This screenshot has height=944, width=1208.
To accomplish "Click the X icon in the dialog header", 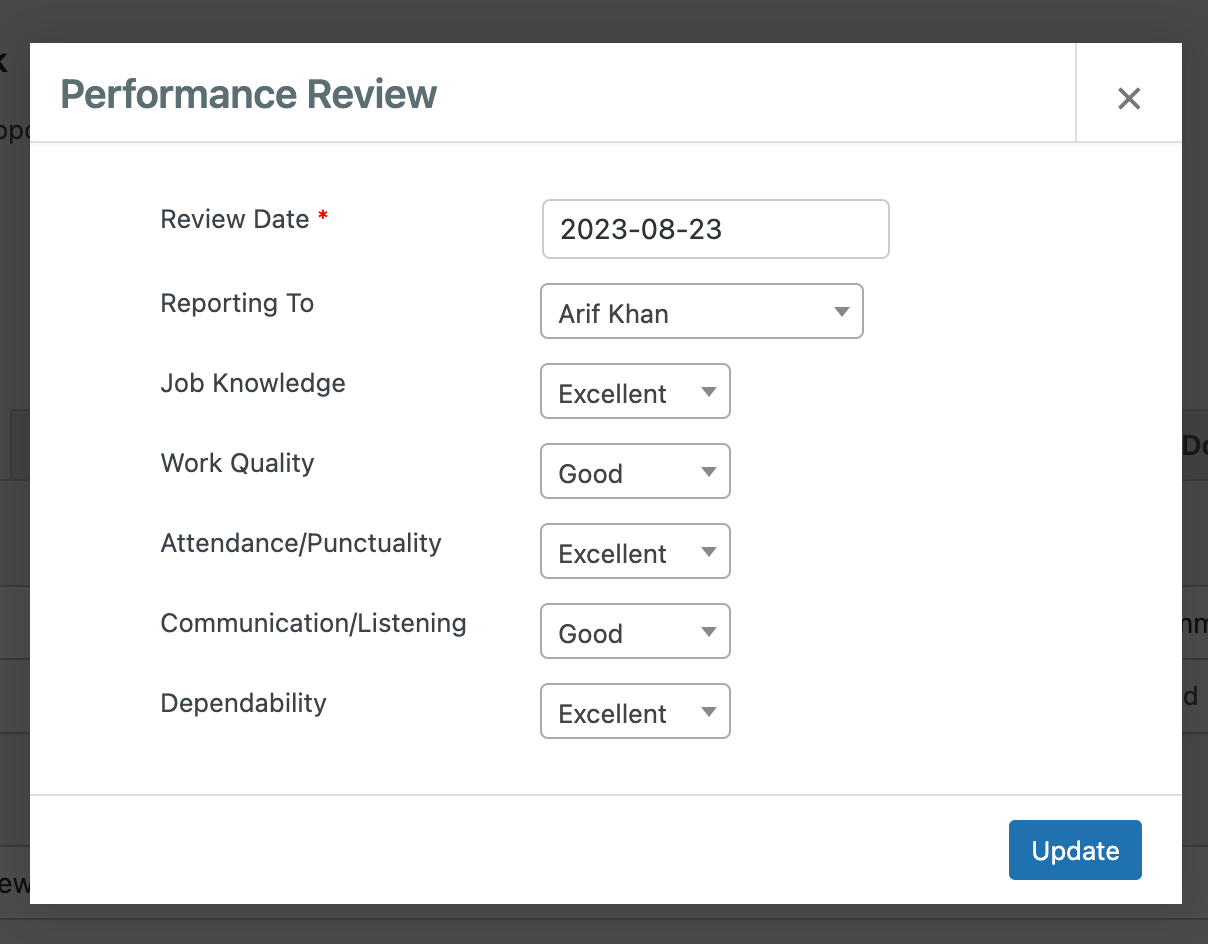I will pyautogui.click(x=1129, y=97).
